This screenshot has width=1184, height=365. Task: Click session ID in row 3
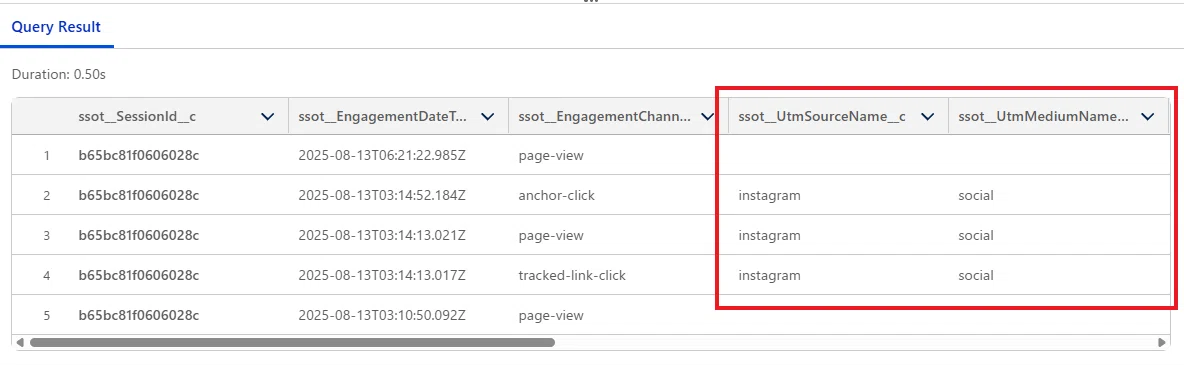(x=138, y=235)
